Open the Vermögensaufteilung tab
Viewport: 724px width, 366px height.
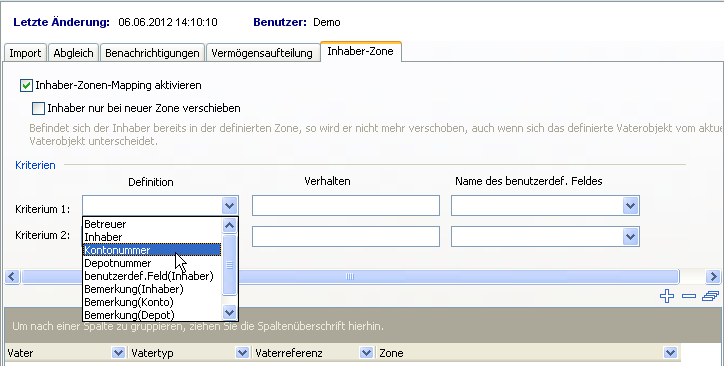[x=262, y=53]
